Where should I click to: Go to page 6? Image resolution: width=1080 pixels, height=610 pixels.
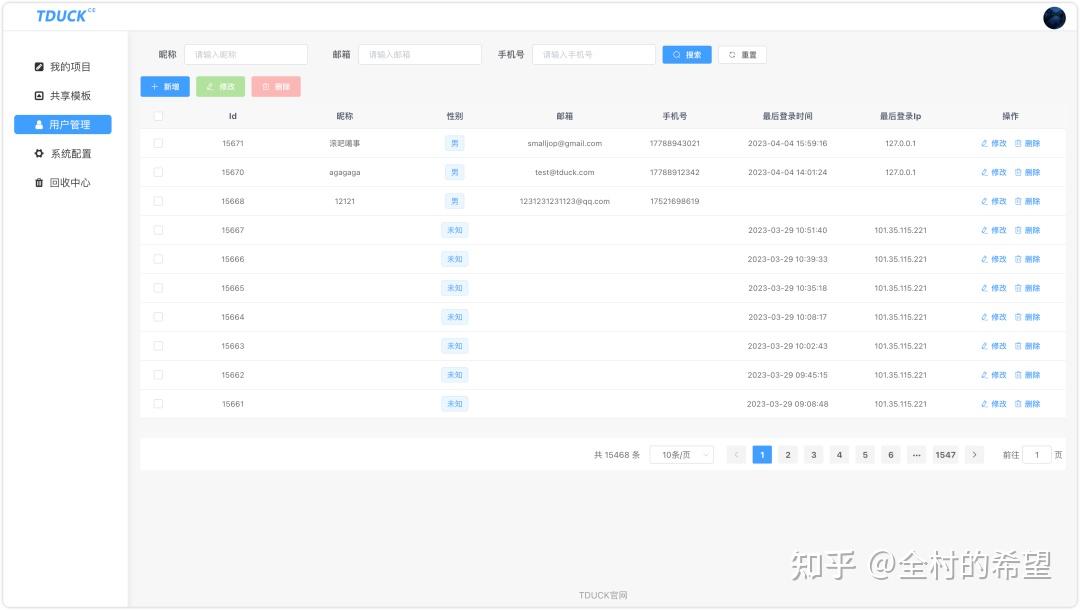point(891,454)
